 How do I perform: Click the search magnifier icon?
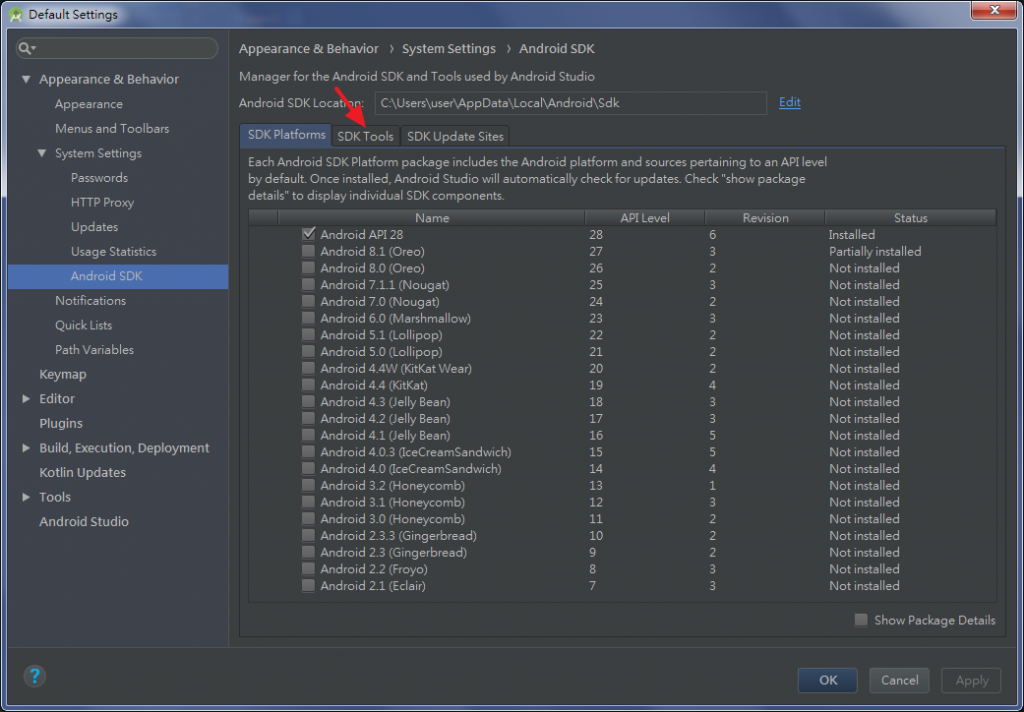click(x=24, y=48)
